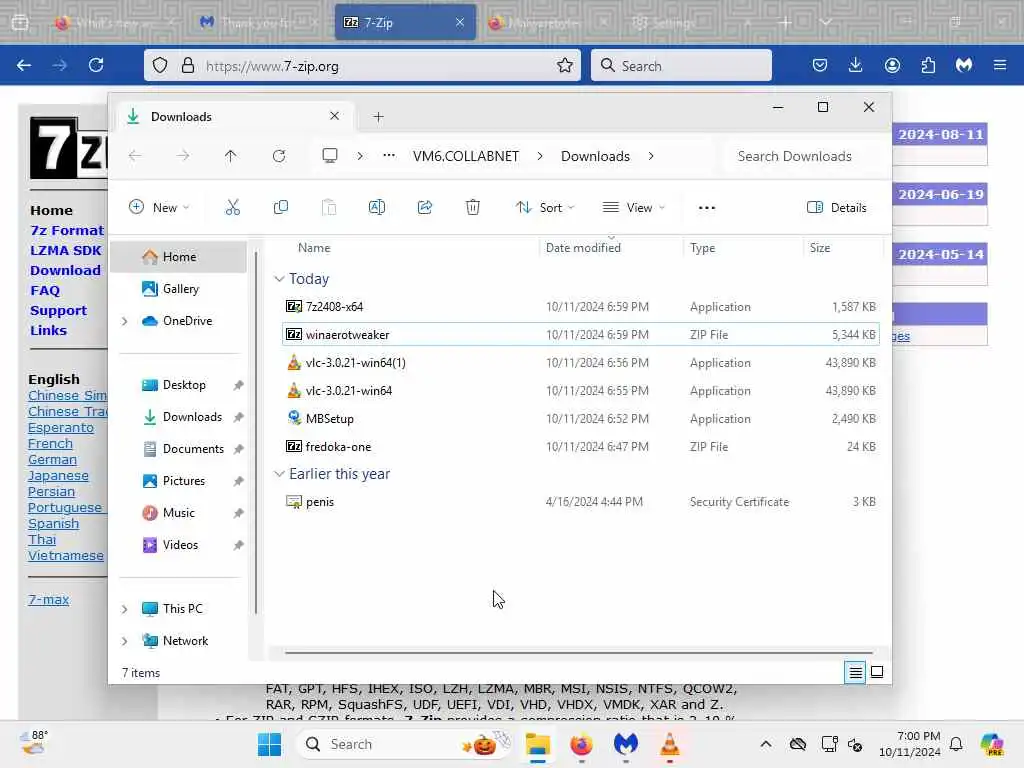The width and height of the screenshot is (1024, 768).
Task: Switch to large thumbnails view icon
Action: pos(877,672)
